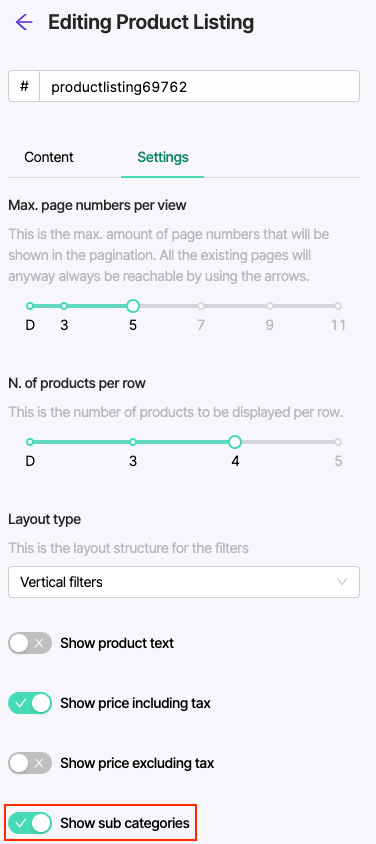Enable Show price excluding tax
Viewport: 376px width, 844px height.
30,763
